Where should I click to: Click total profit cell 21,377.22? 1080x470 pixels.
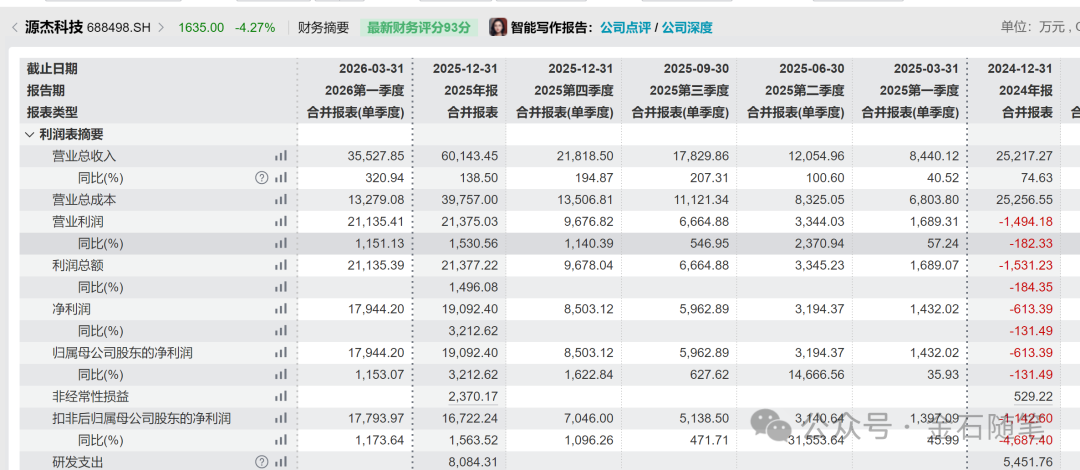pos(469,265)
